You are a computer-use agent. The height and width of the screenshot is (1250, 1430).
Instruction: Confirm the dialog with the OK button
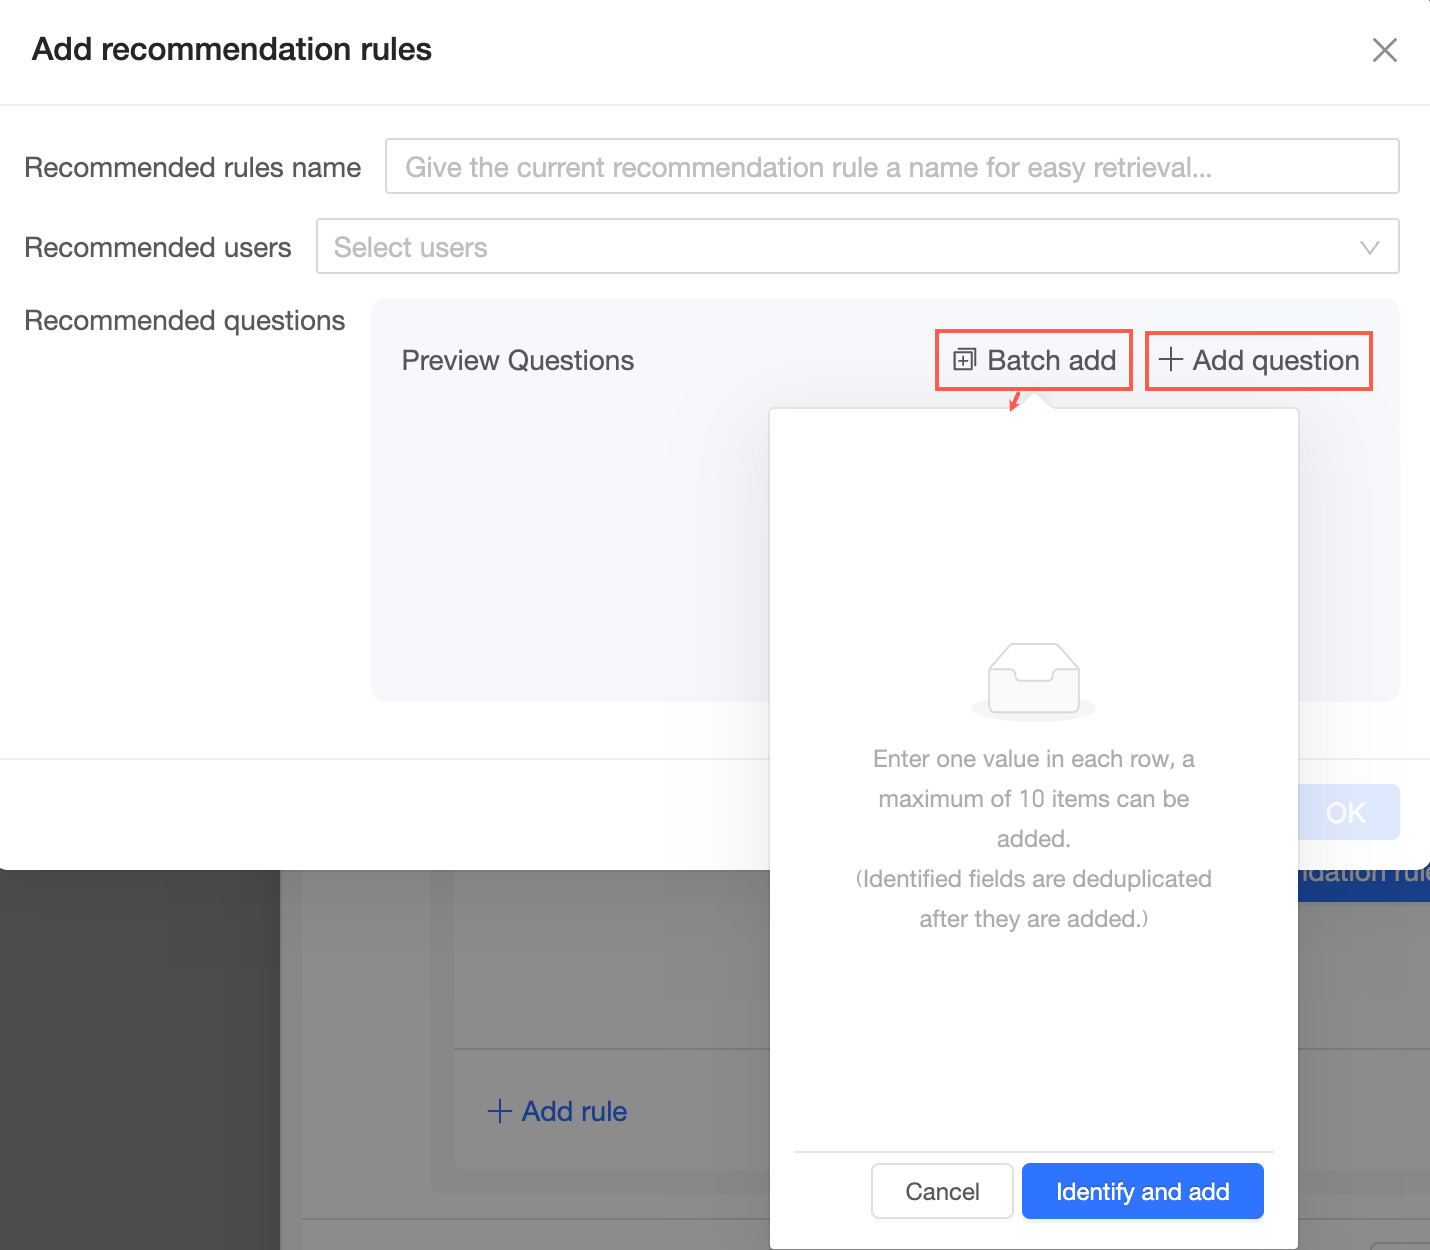tap(1346, 812)
